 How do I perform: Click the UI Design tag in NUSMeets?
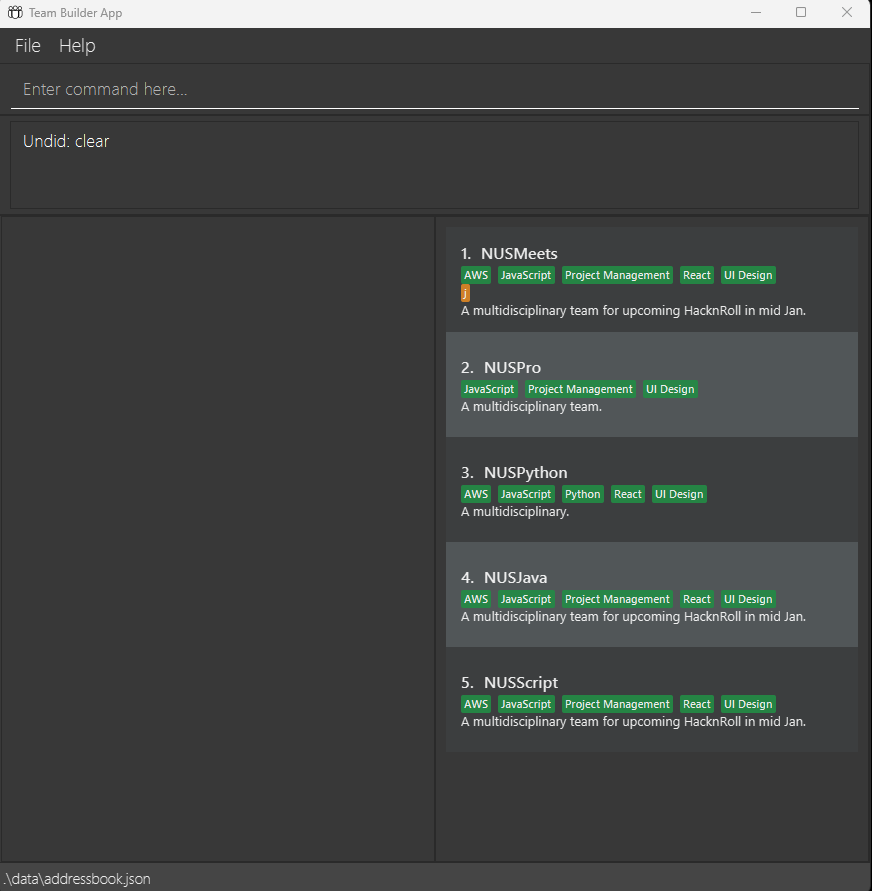tap(748, 275)
